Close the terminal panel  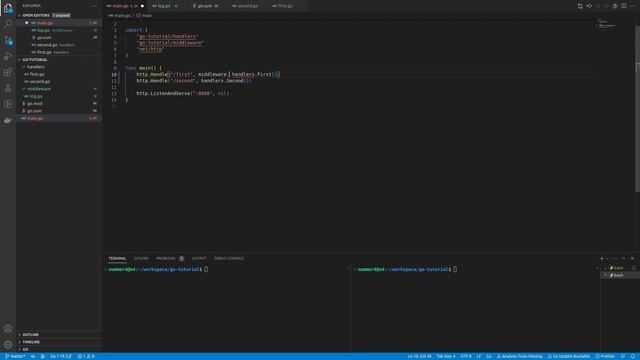pos(632,258)
